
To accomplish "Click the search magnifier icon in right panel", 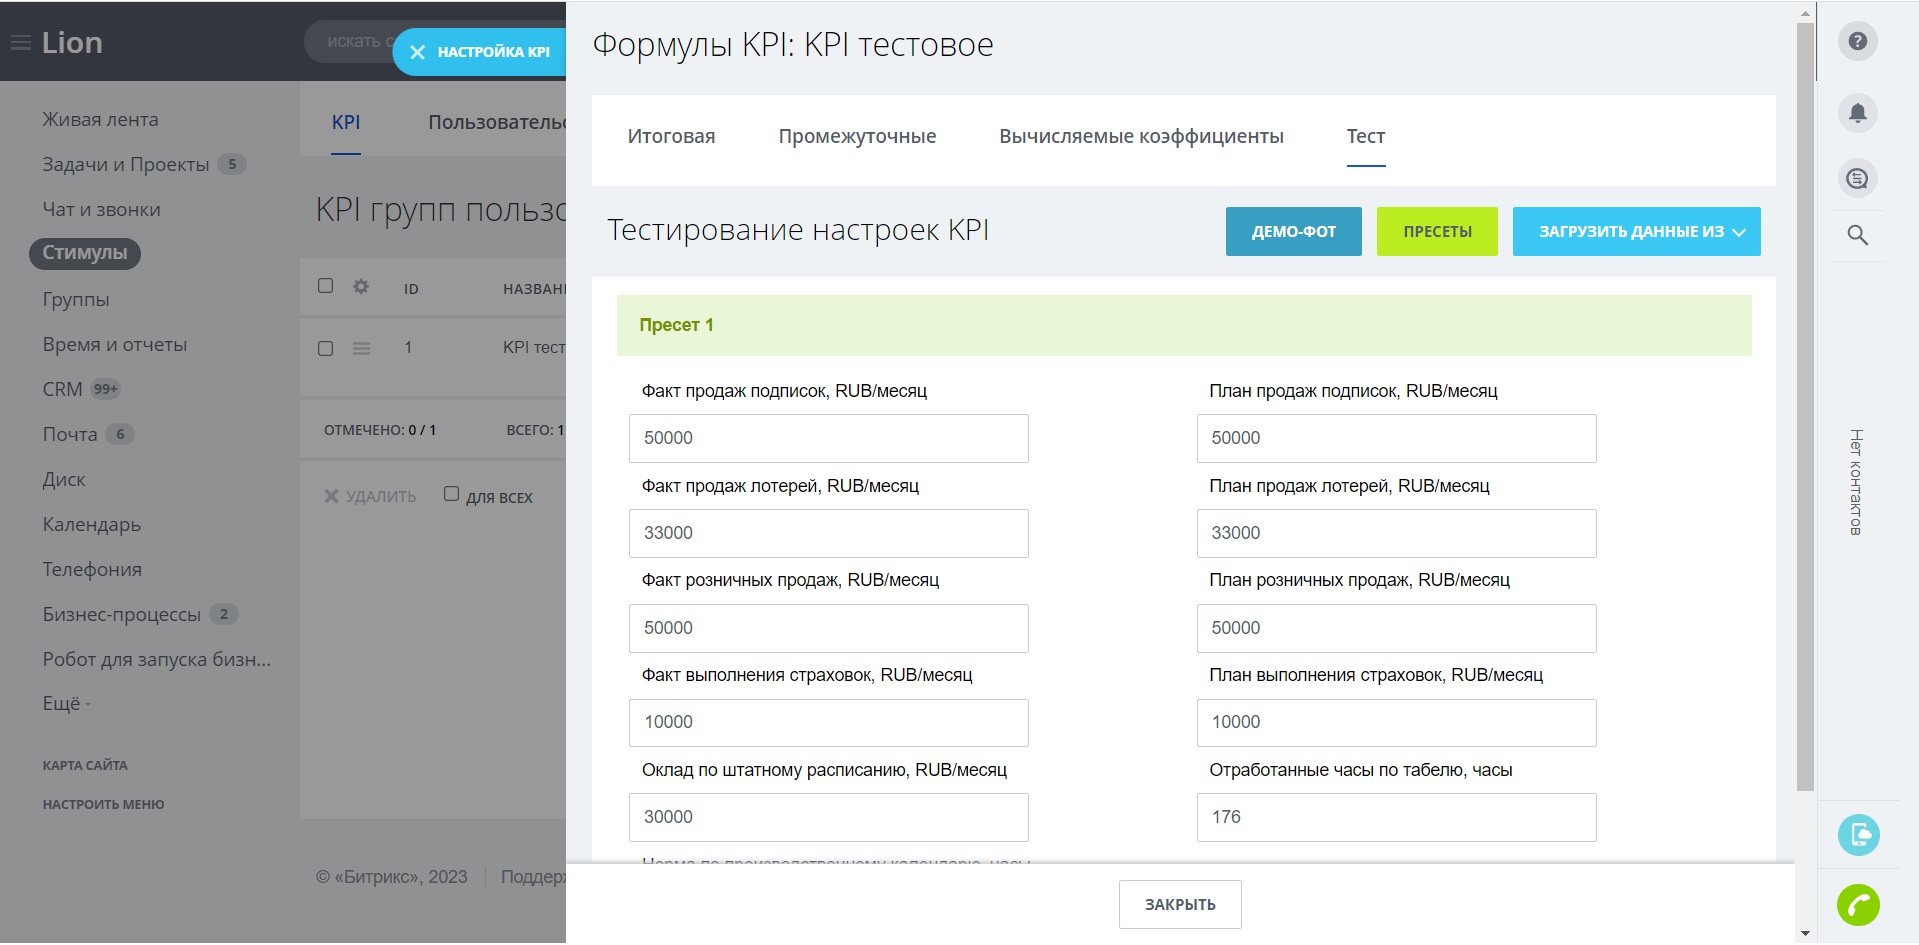I will click(1857, 236).
